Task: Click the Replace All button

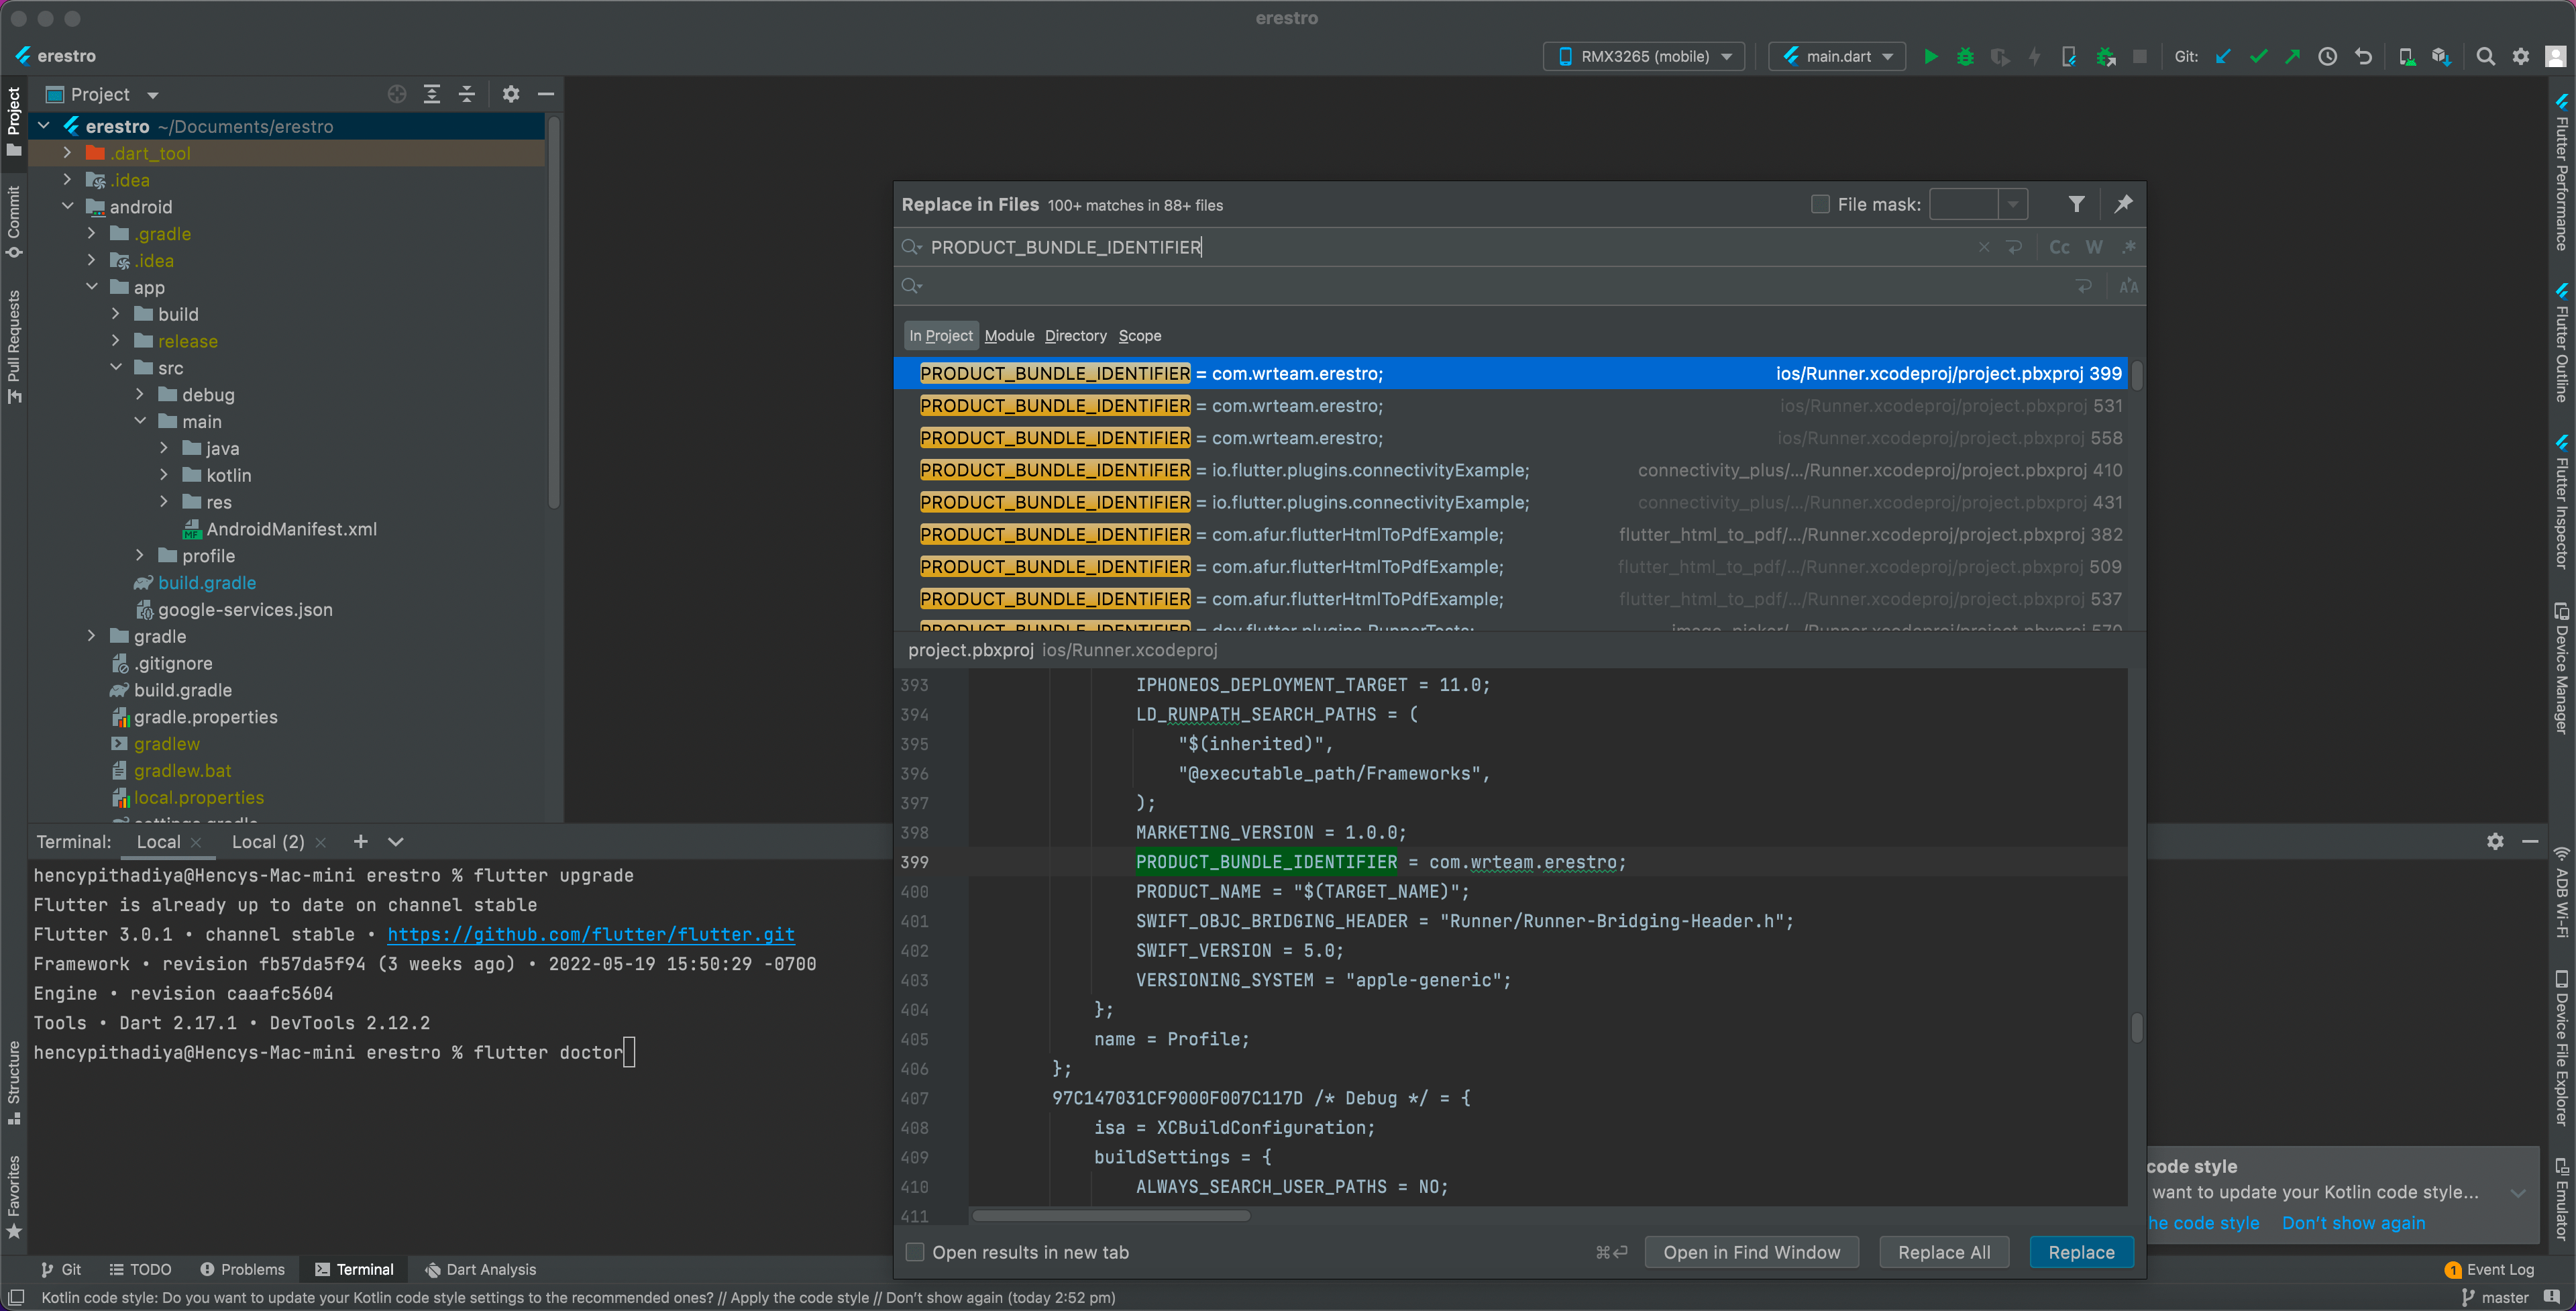Action: [x=1944, y=1252]
